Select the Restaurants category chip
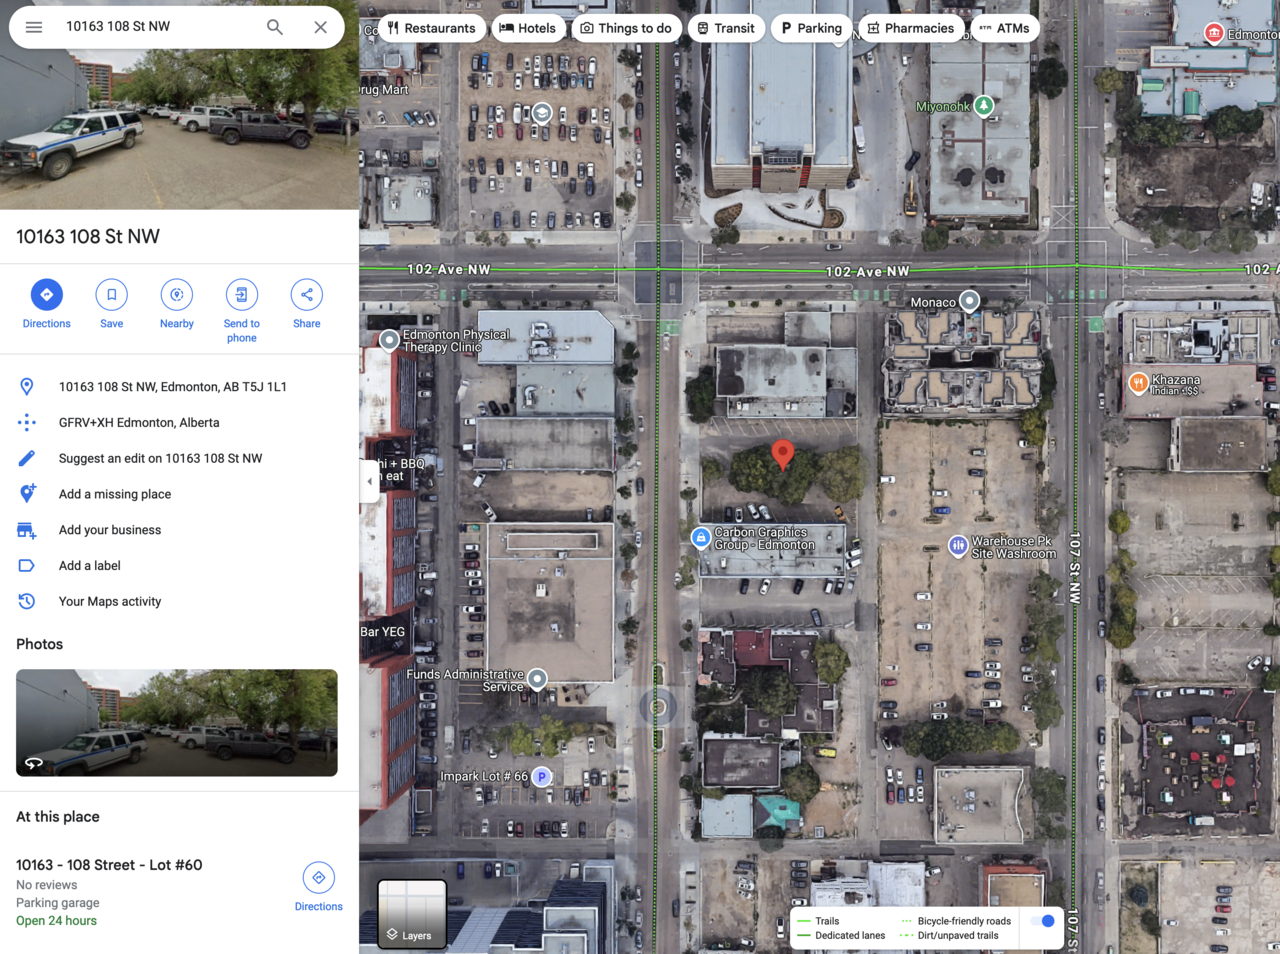Image resolution: width=1280 pixels, height=954 pixels. (431, 28)
